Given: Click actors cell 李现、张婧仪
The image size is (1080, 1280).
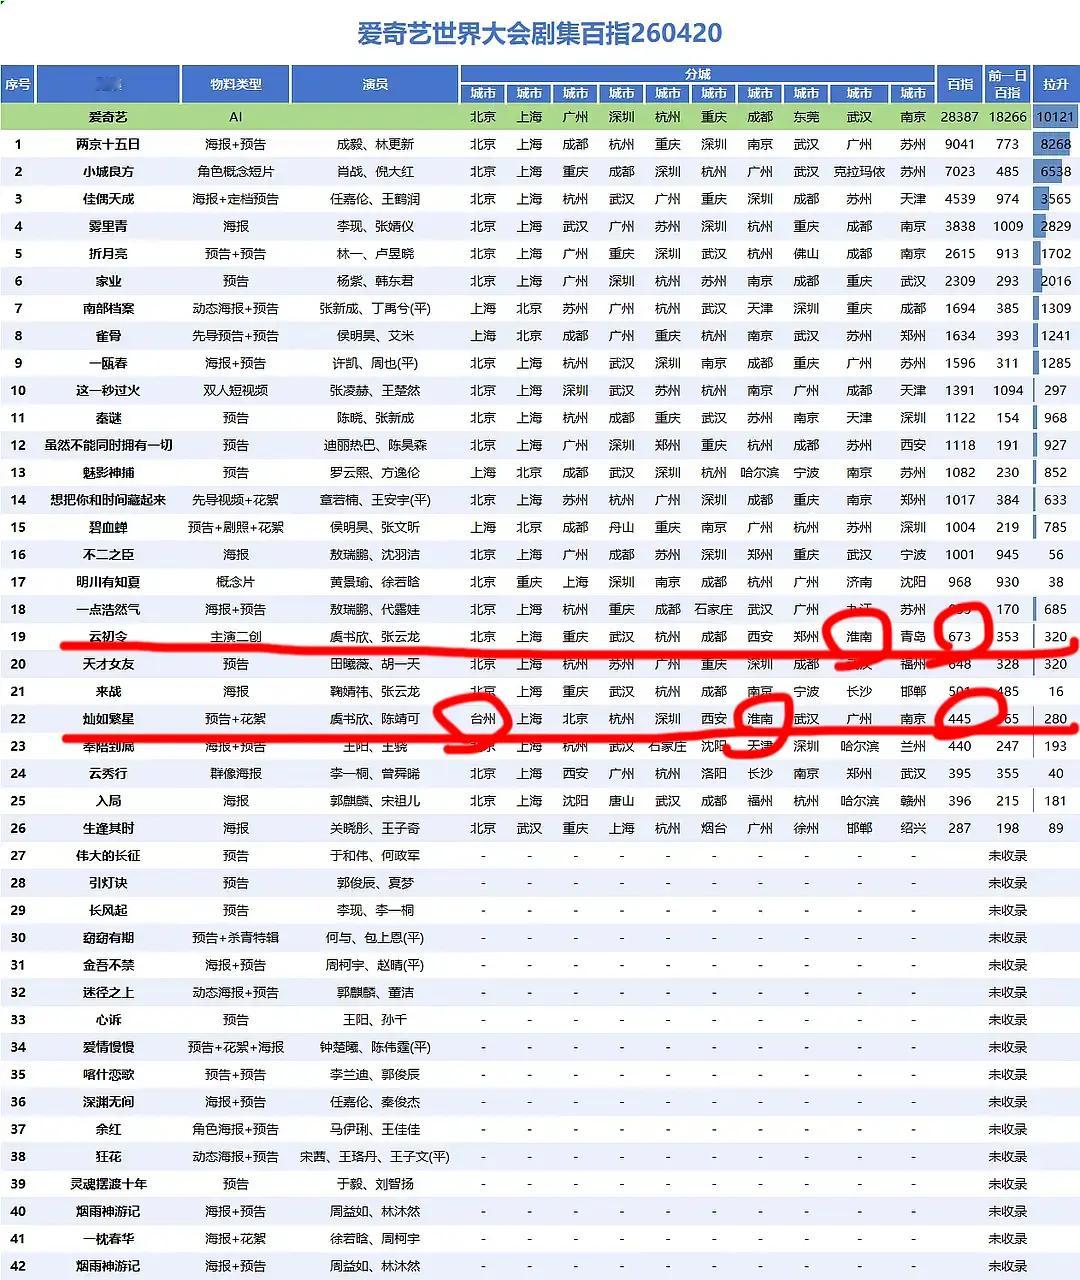Looking at the screenshot, I should click(x=375, y=226).
